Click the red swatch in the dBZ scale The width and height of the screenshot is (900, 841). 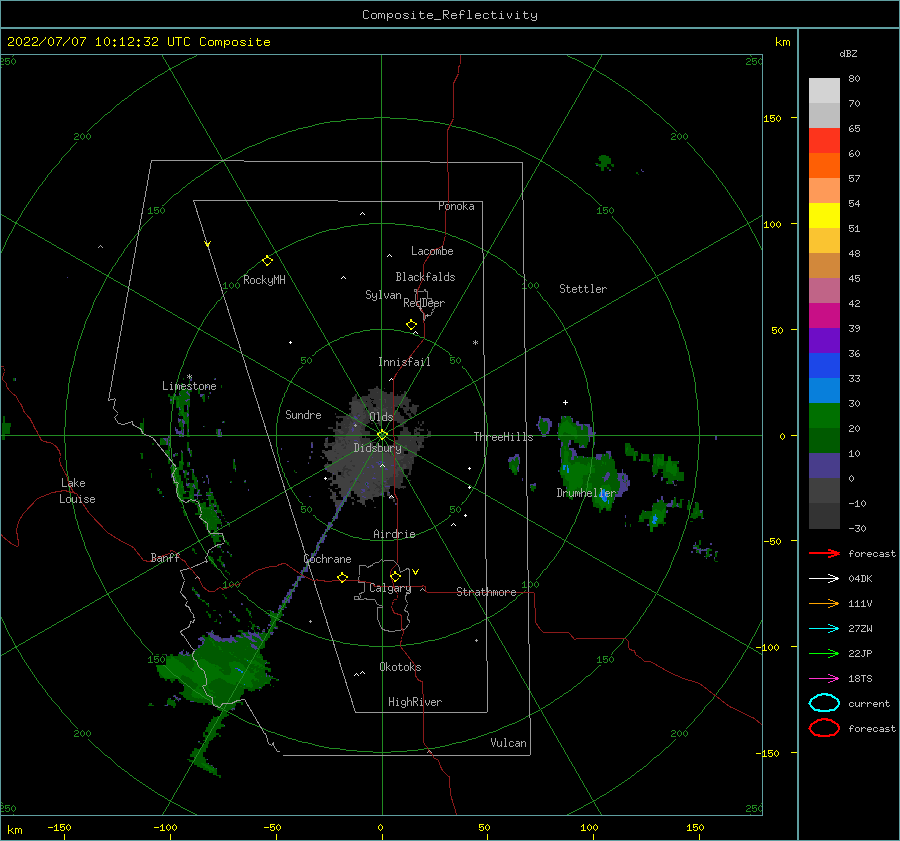click(824, 141)
